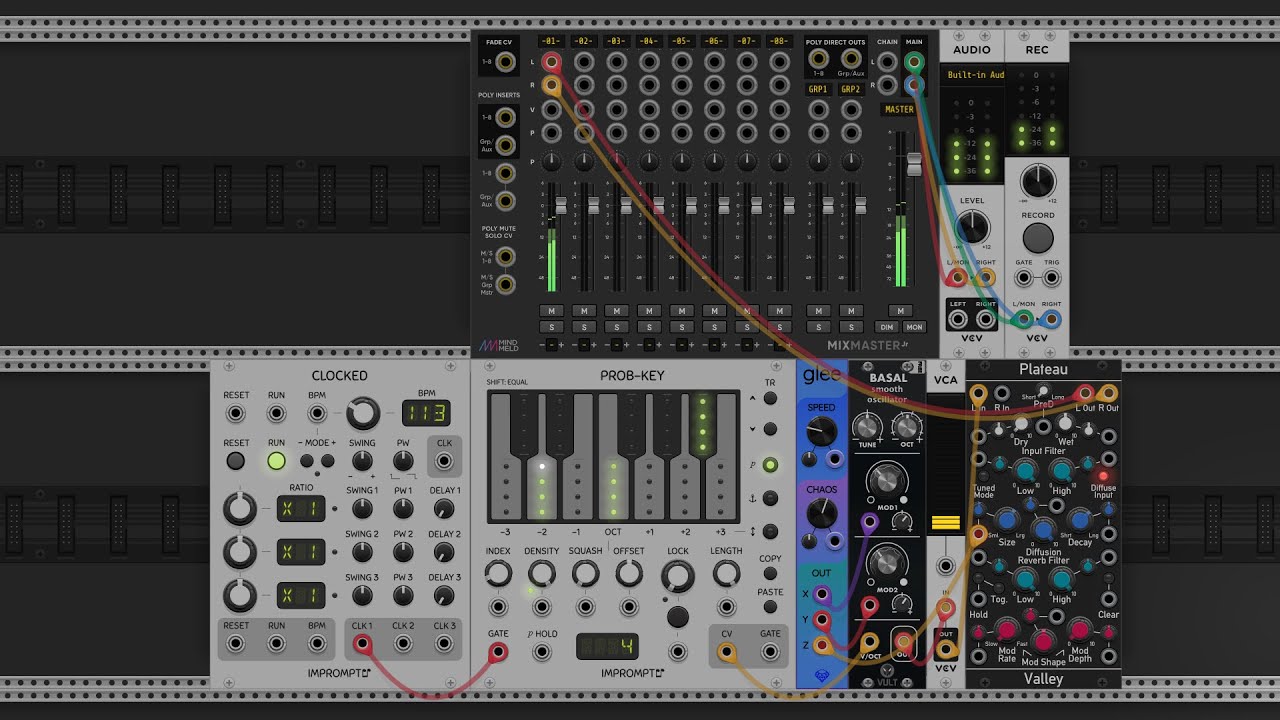1280x720 pixels.
Task: Click the LEVEL knob on Audio module
Action: tap(972, 227)
